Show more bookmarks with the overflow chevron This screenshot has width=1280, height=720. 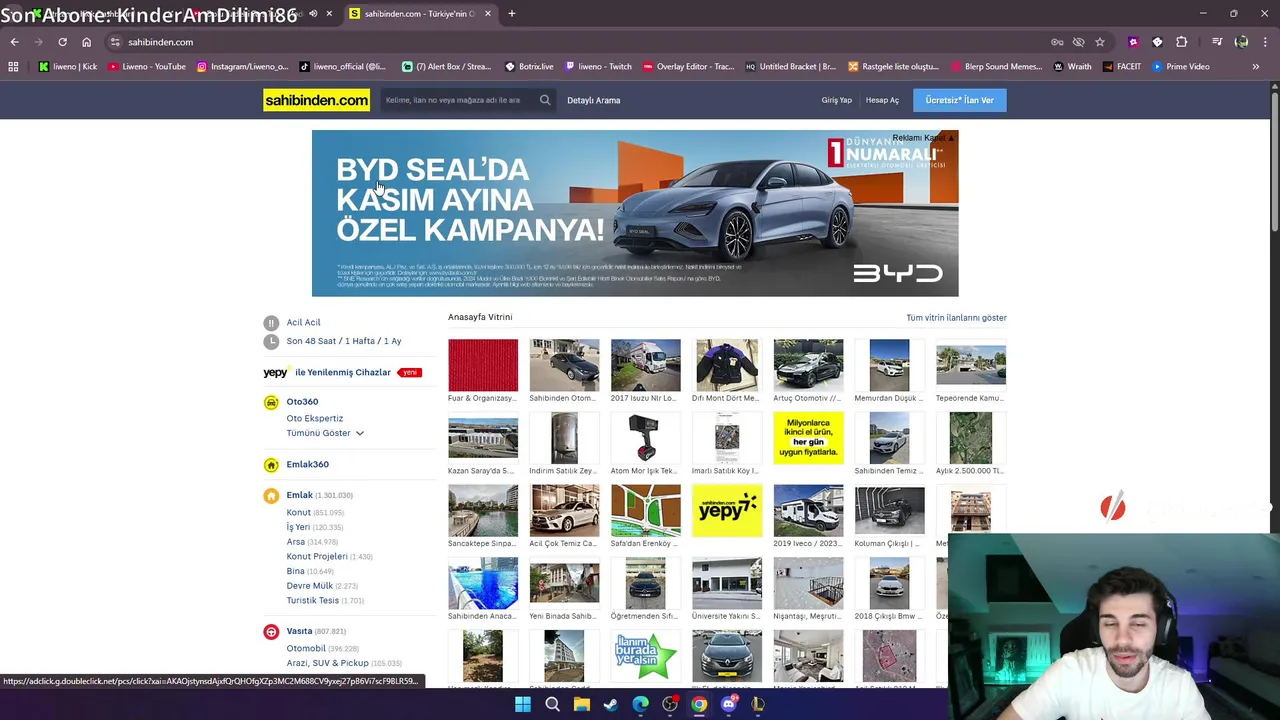[1255, 66]
